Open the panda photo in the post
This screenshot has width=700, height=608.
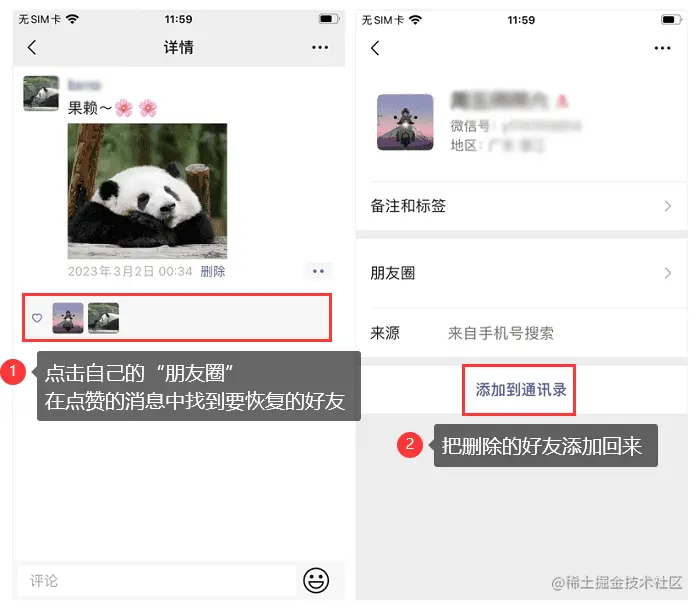147,191
